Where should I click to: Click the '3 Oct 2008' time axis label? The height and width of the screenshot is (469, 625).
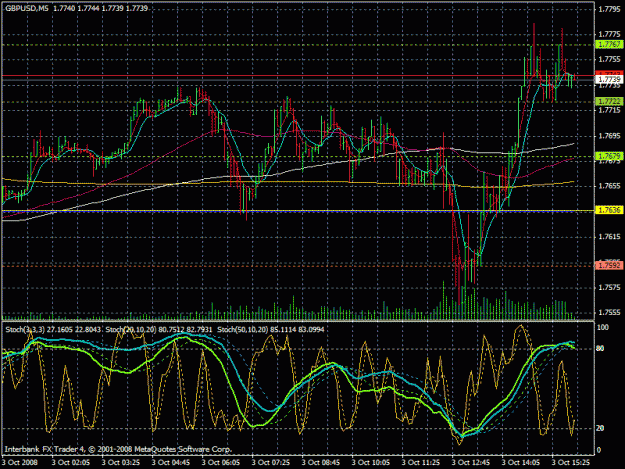20,463
